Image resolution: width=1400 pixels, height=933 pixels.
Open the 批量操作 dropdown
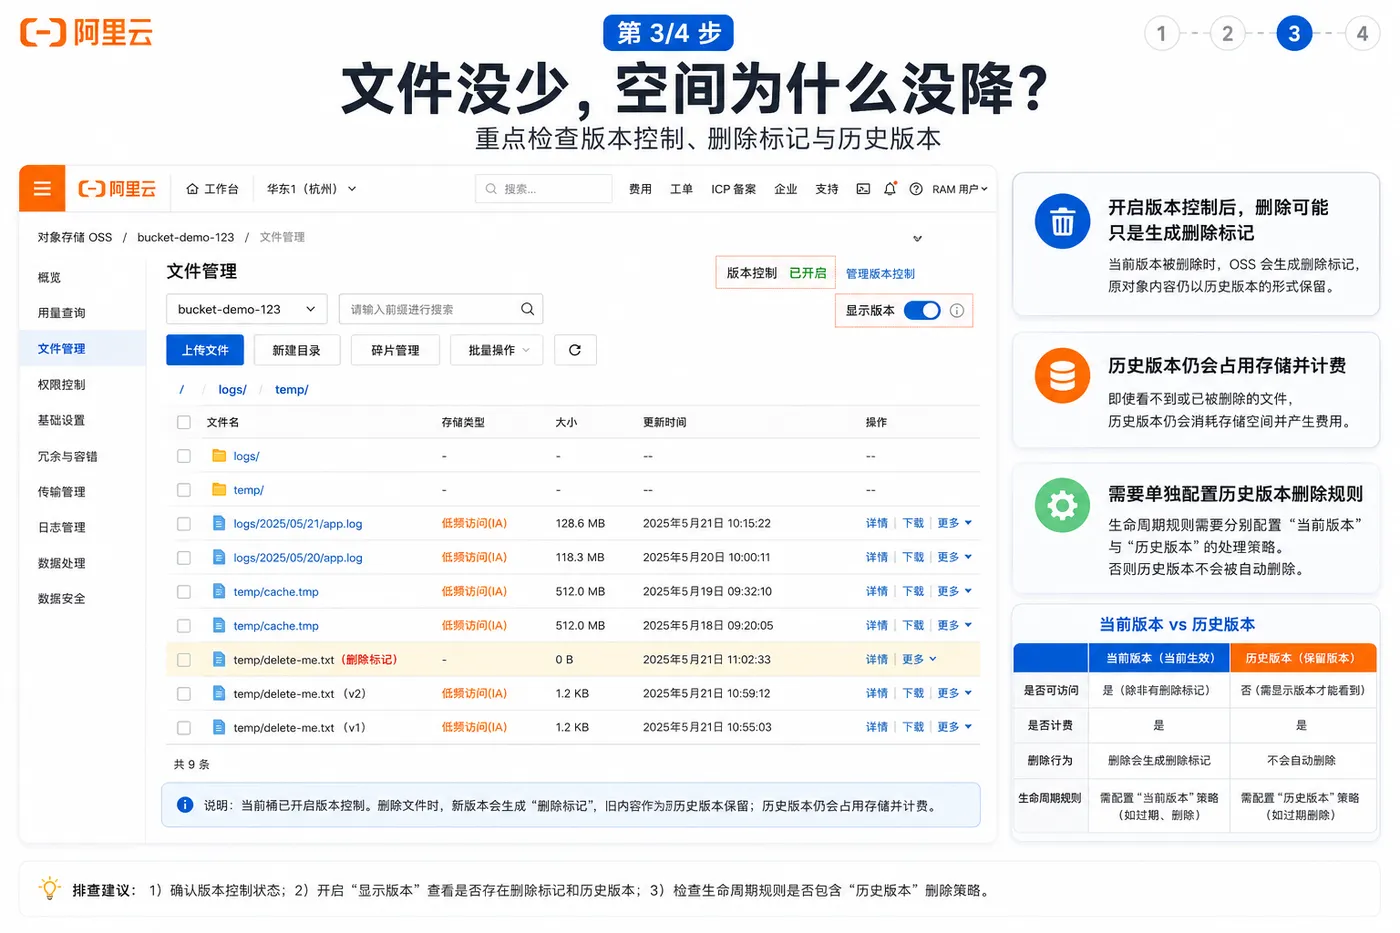point(497,350)
